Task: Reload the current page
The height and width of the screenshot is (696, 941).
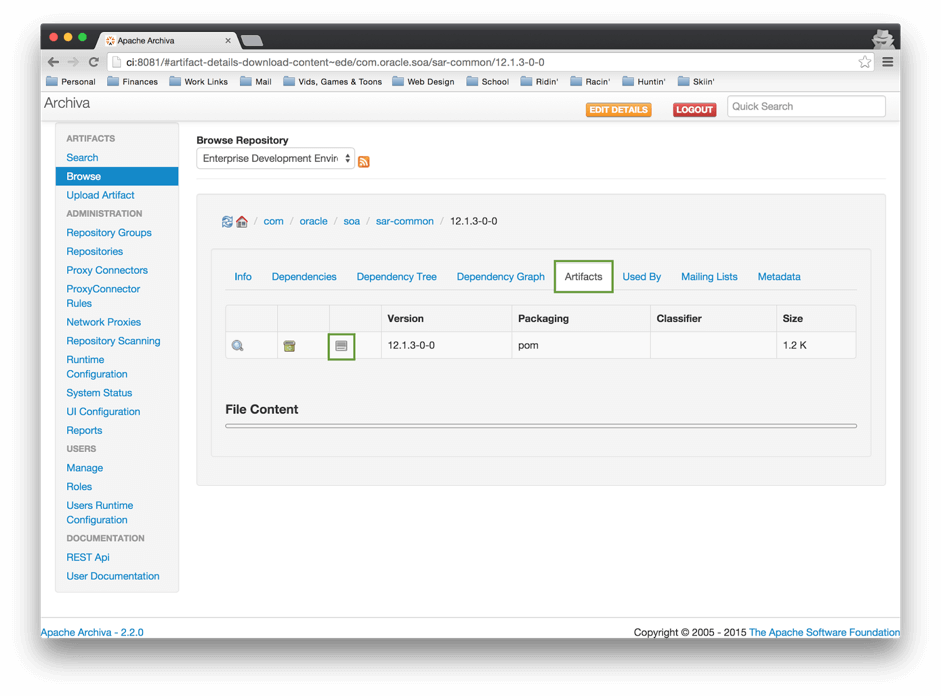Action: pyautogui.click(x=94, y=62)
